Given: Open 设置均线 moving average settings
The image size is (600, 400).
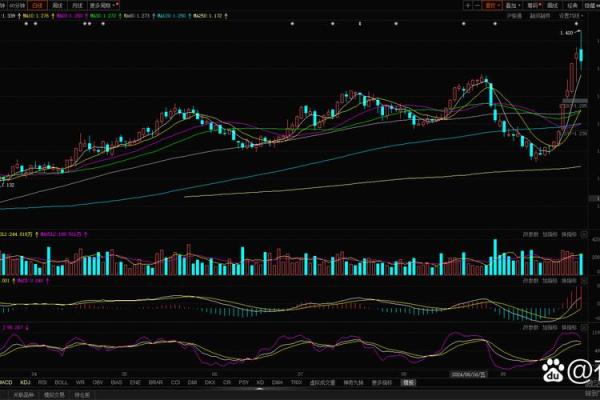Looking at the screenshot, I should click(x=571, y=16).
